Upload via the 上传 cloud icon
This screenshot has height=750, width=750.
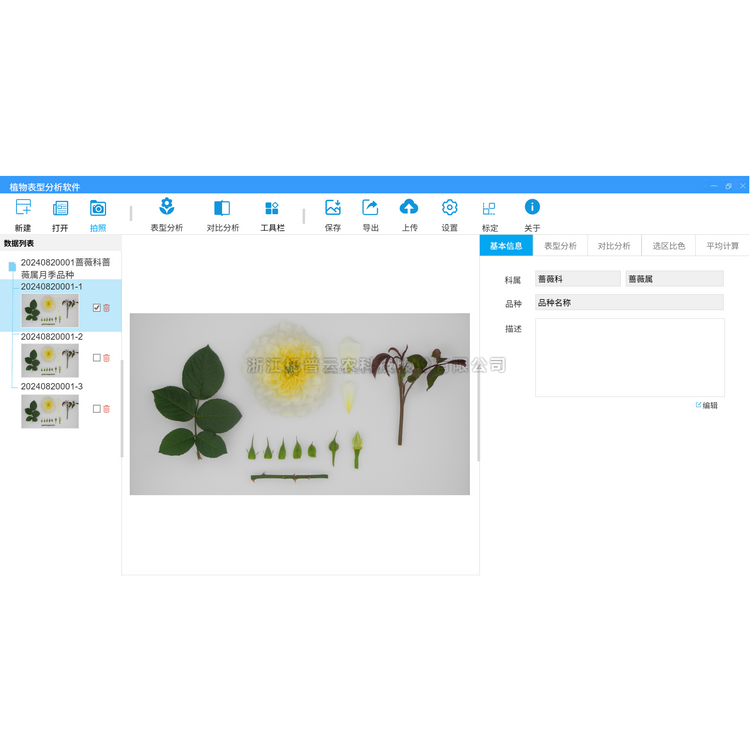point(409,208)
